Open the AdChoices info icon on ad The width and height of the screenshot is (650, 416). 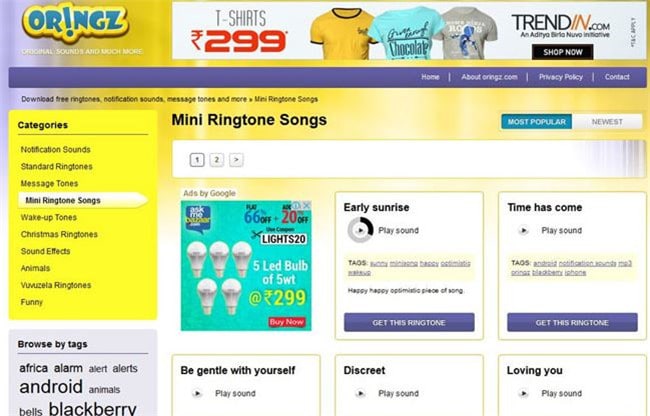pyautogui.click(x=297, y=205)
